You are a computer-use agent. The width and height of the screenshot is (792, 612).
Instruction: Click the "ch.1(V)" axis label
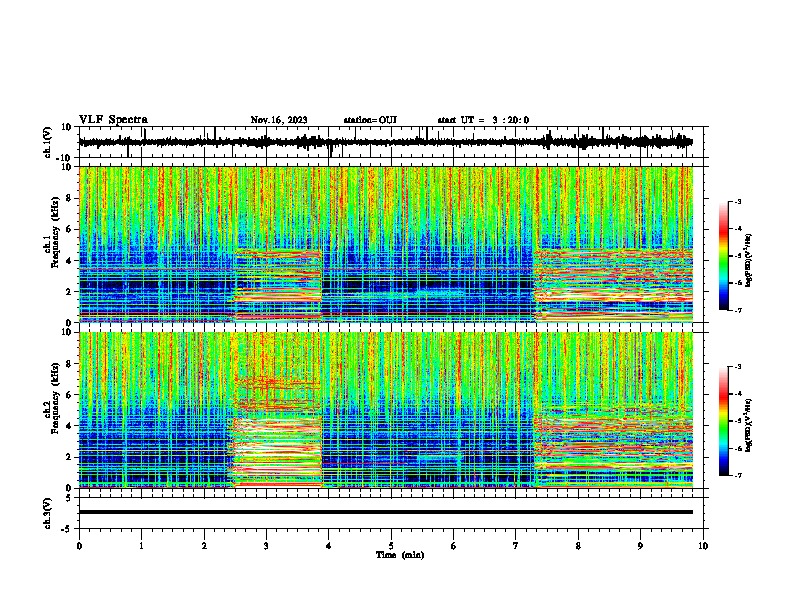pyautogui.click(x=48, y=142)
